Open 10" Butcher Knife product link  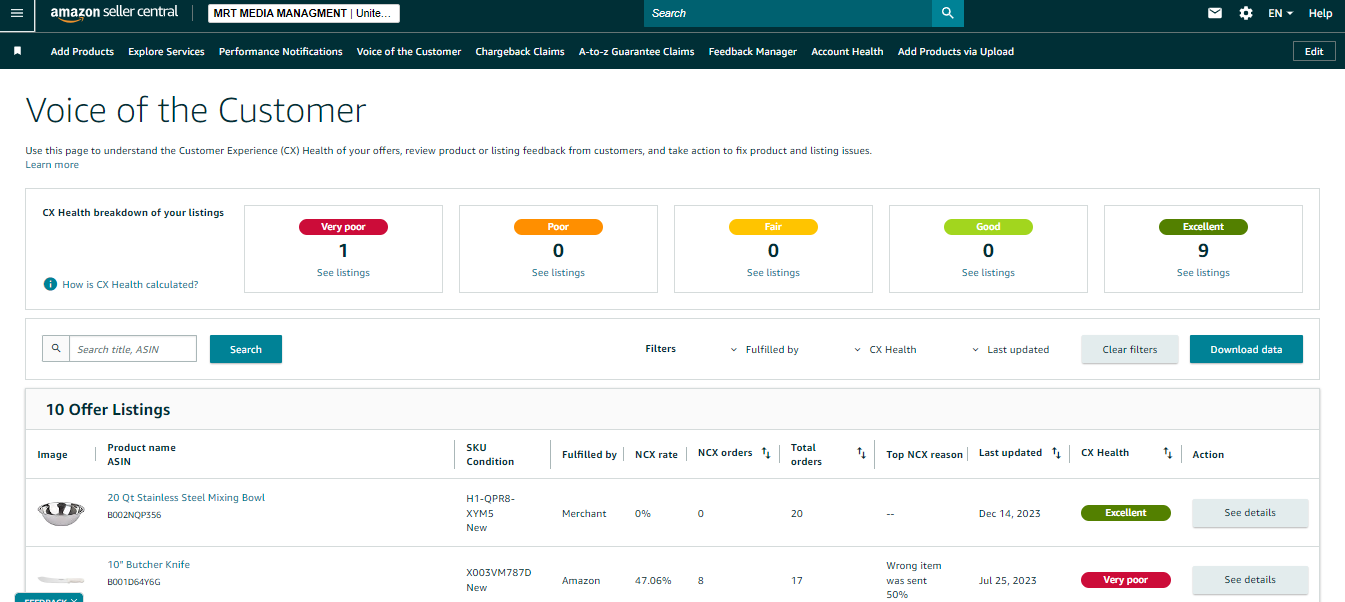tap(148, 564)
